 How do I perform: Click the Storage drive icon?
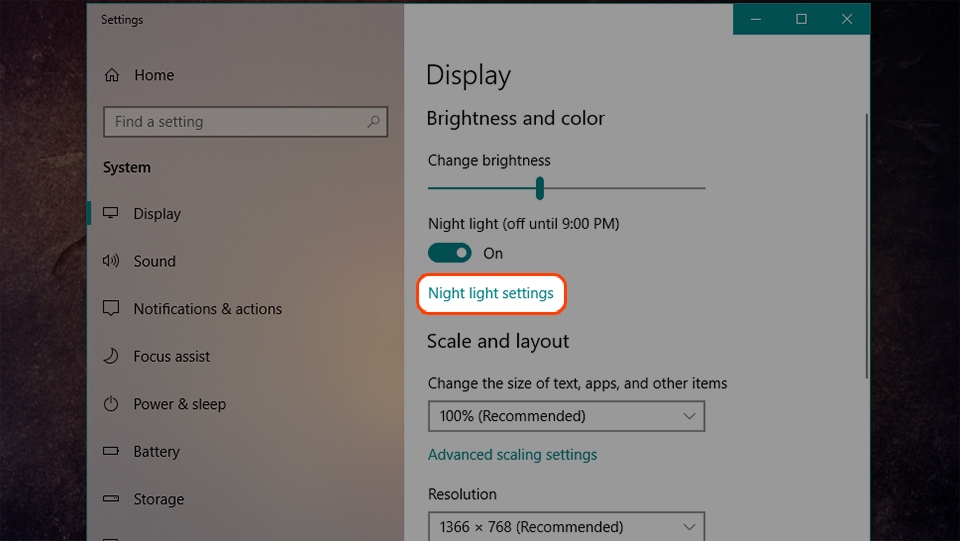point(111,498)
